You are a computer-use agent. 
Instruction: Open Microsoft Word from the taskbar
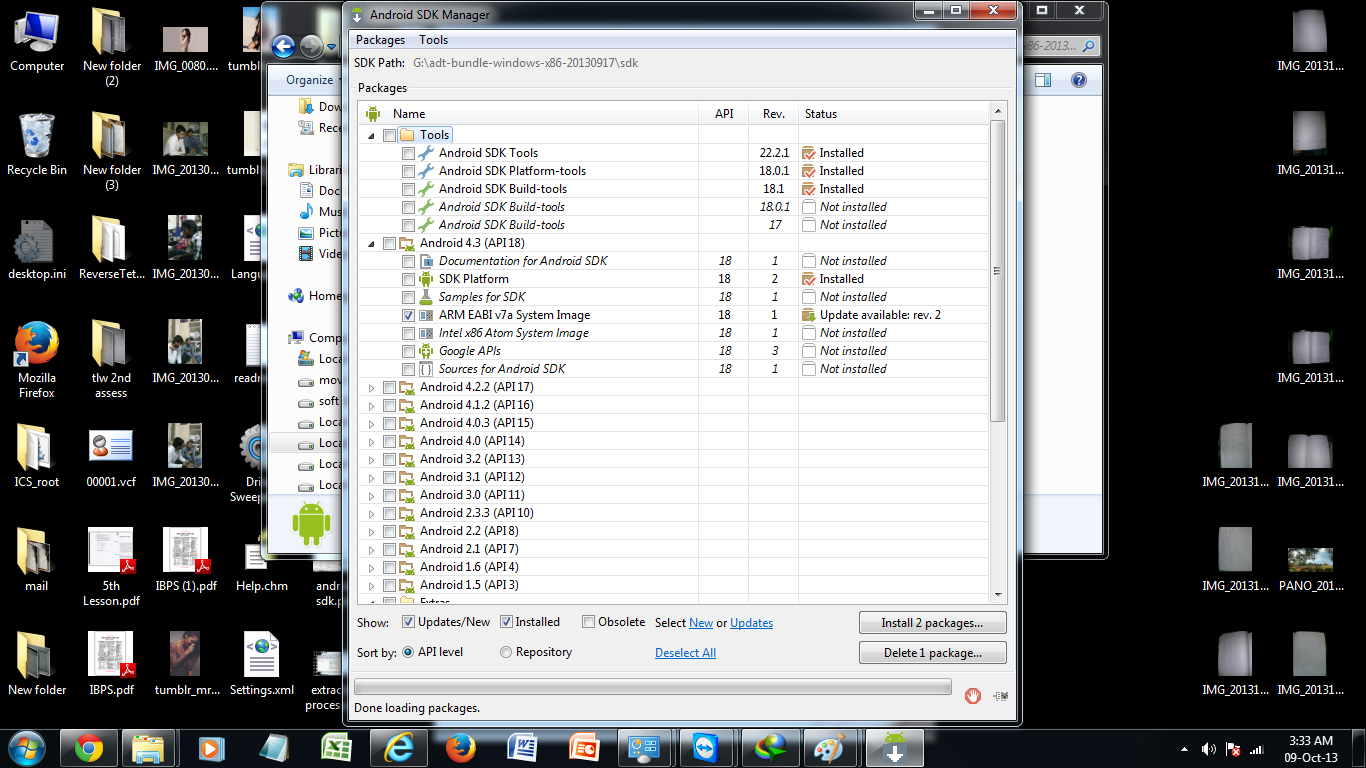(522, 748)
